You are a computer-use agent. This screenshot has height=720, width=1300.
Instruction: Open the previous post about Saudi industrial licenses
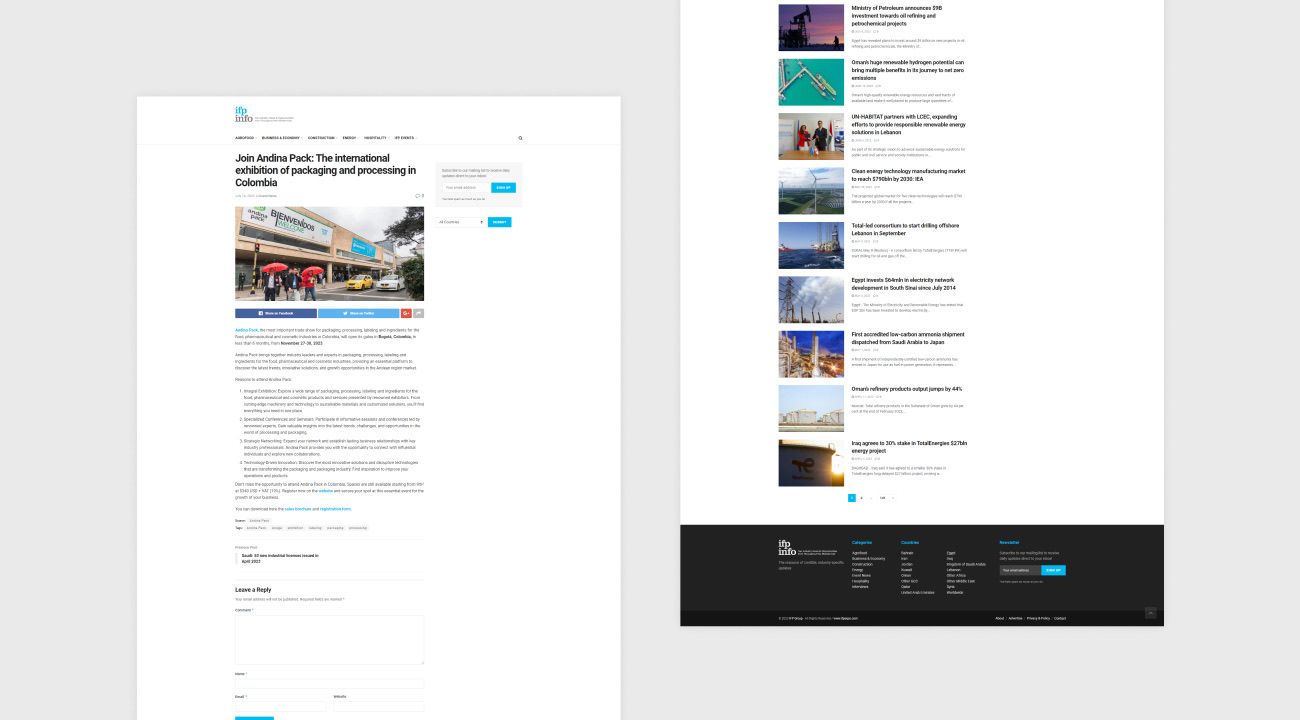pos(280,558)
